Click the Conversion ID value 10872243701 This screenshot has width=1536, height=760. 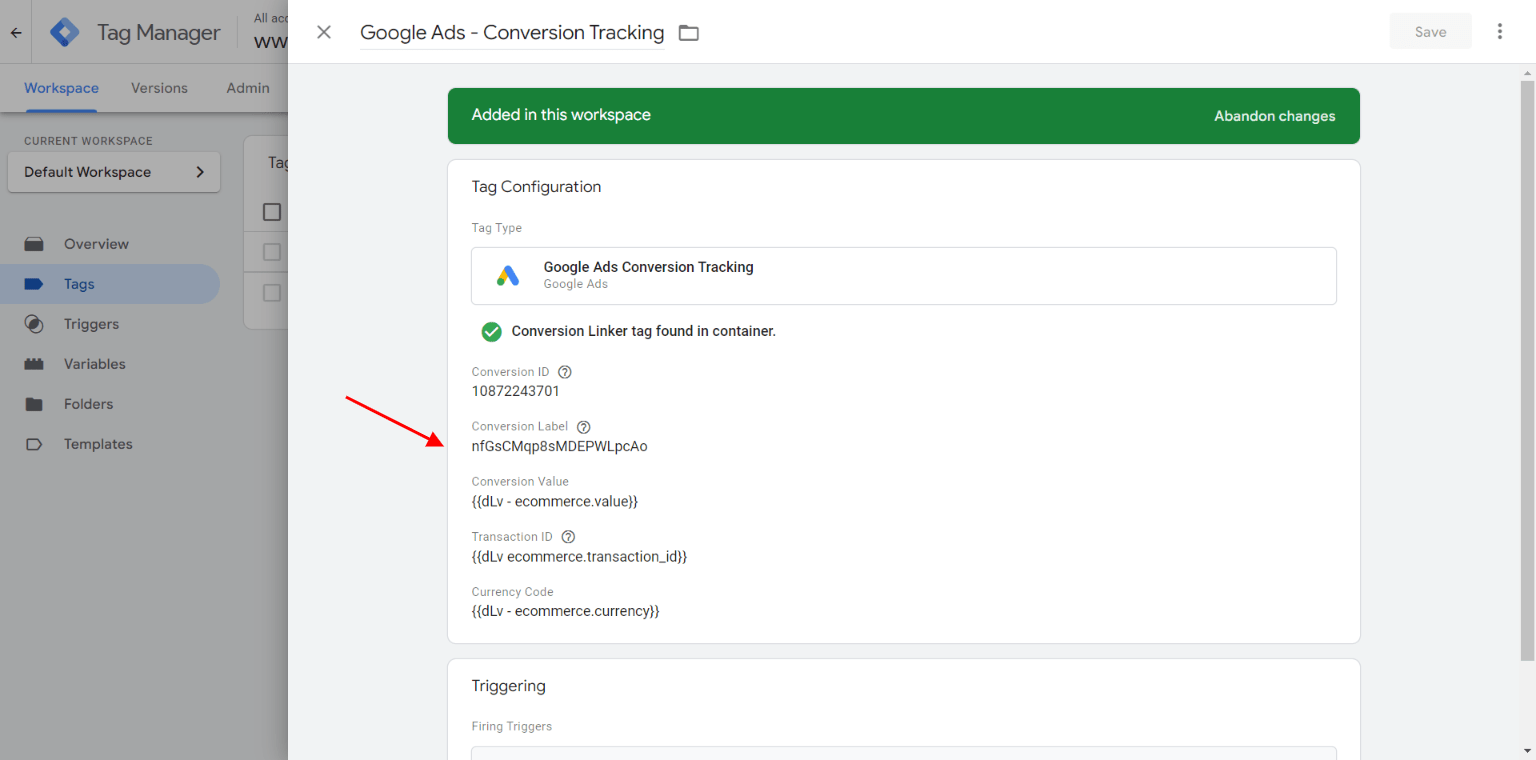[x=515, y=391]
